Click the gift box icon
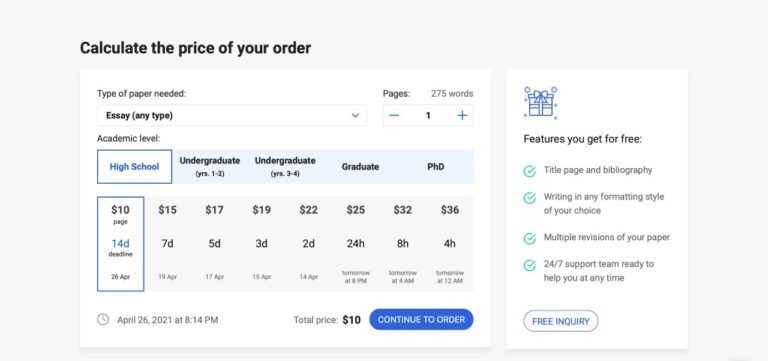The width and height of the screenshot is (768, 361). 541,102
